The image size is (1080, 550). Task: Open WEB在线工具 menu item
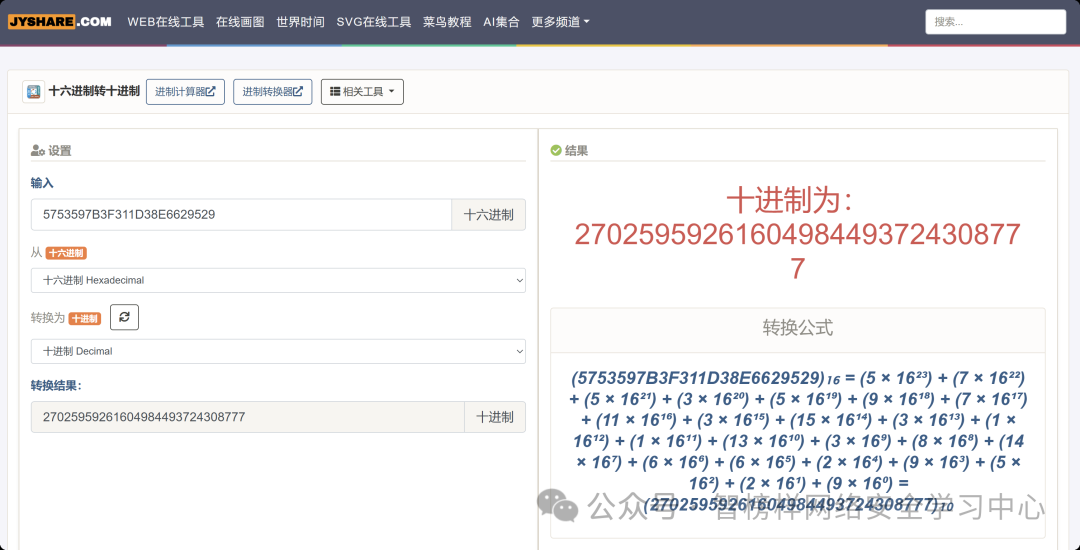[x=166, y=21]
